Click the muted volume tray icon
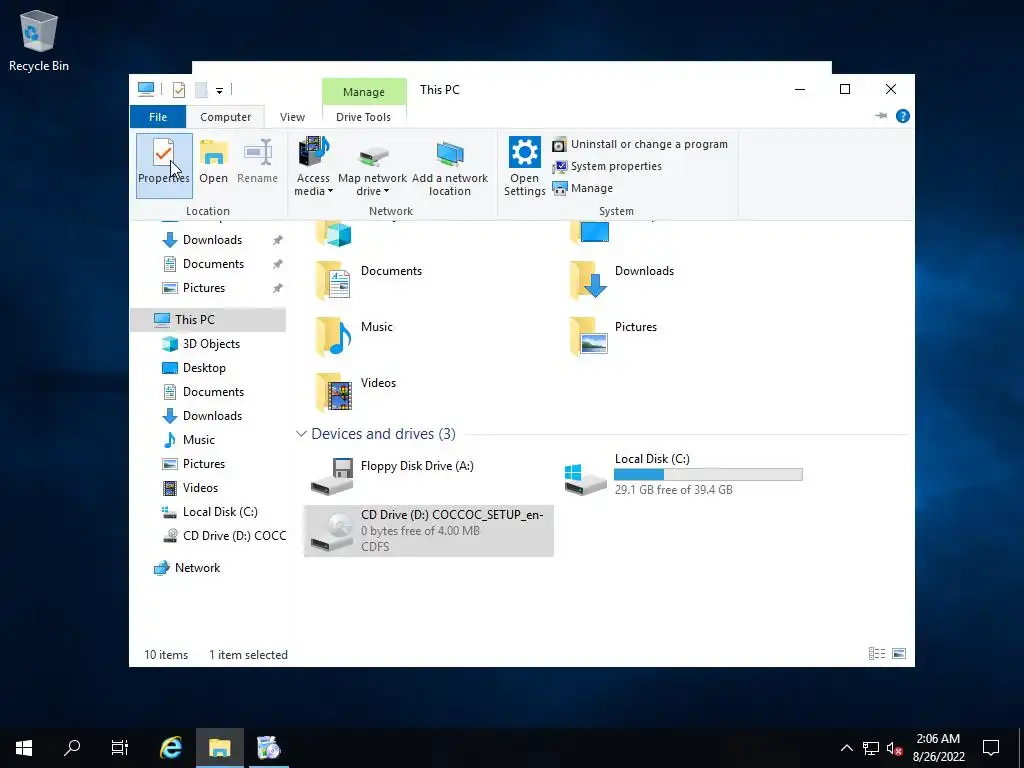This screenshot has width=1024, height=768. (x=894, y=748)
